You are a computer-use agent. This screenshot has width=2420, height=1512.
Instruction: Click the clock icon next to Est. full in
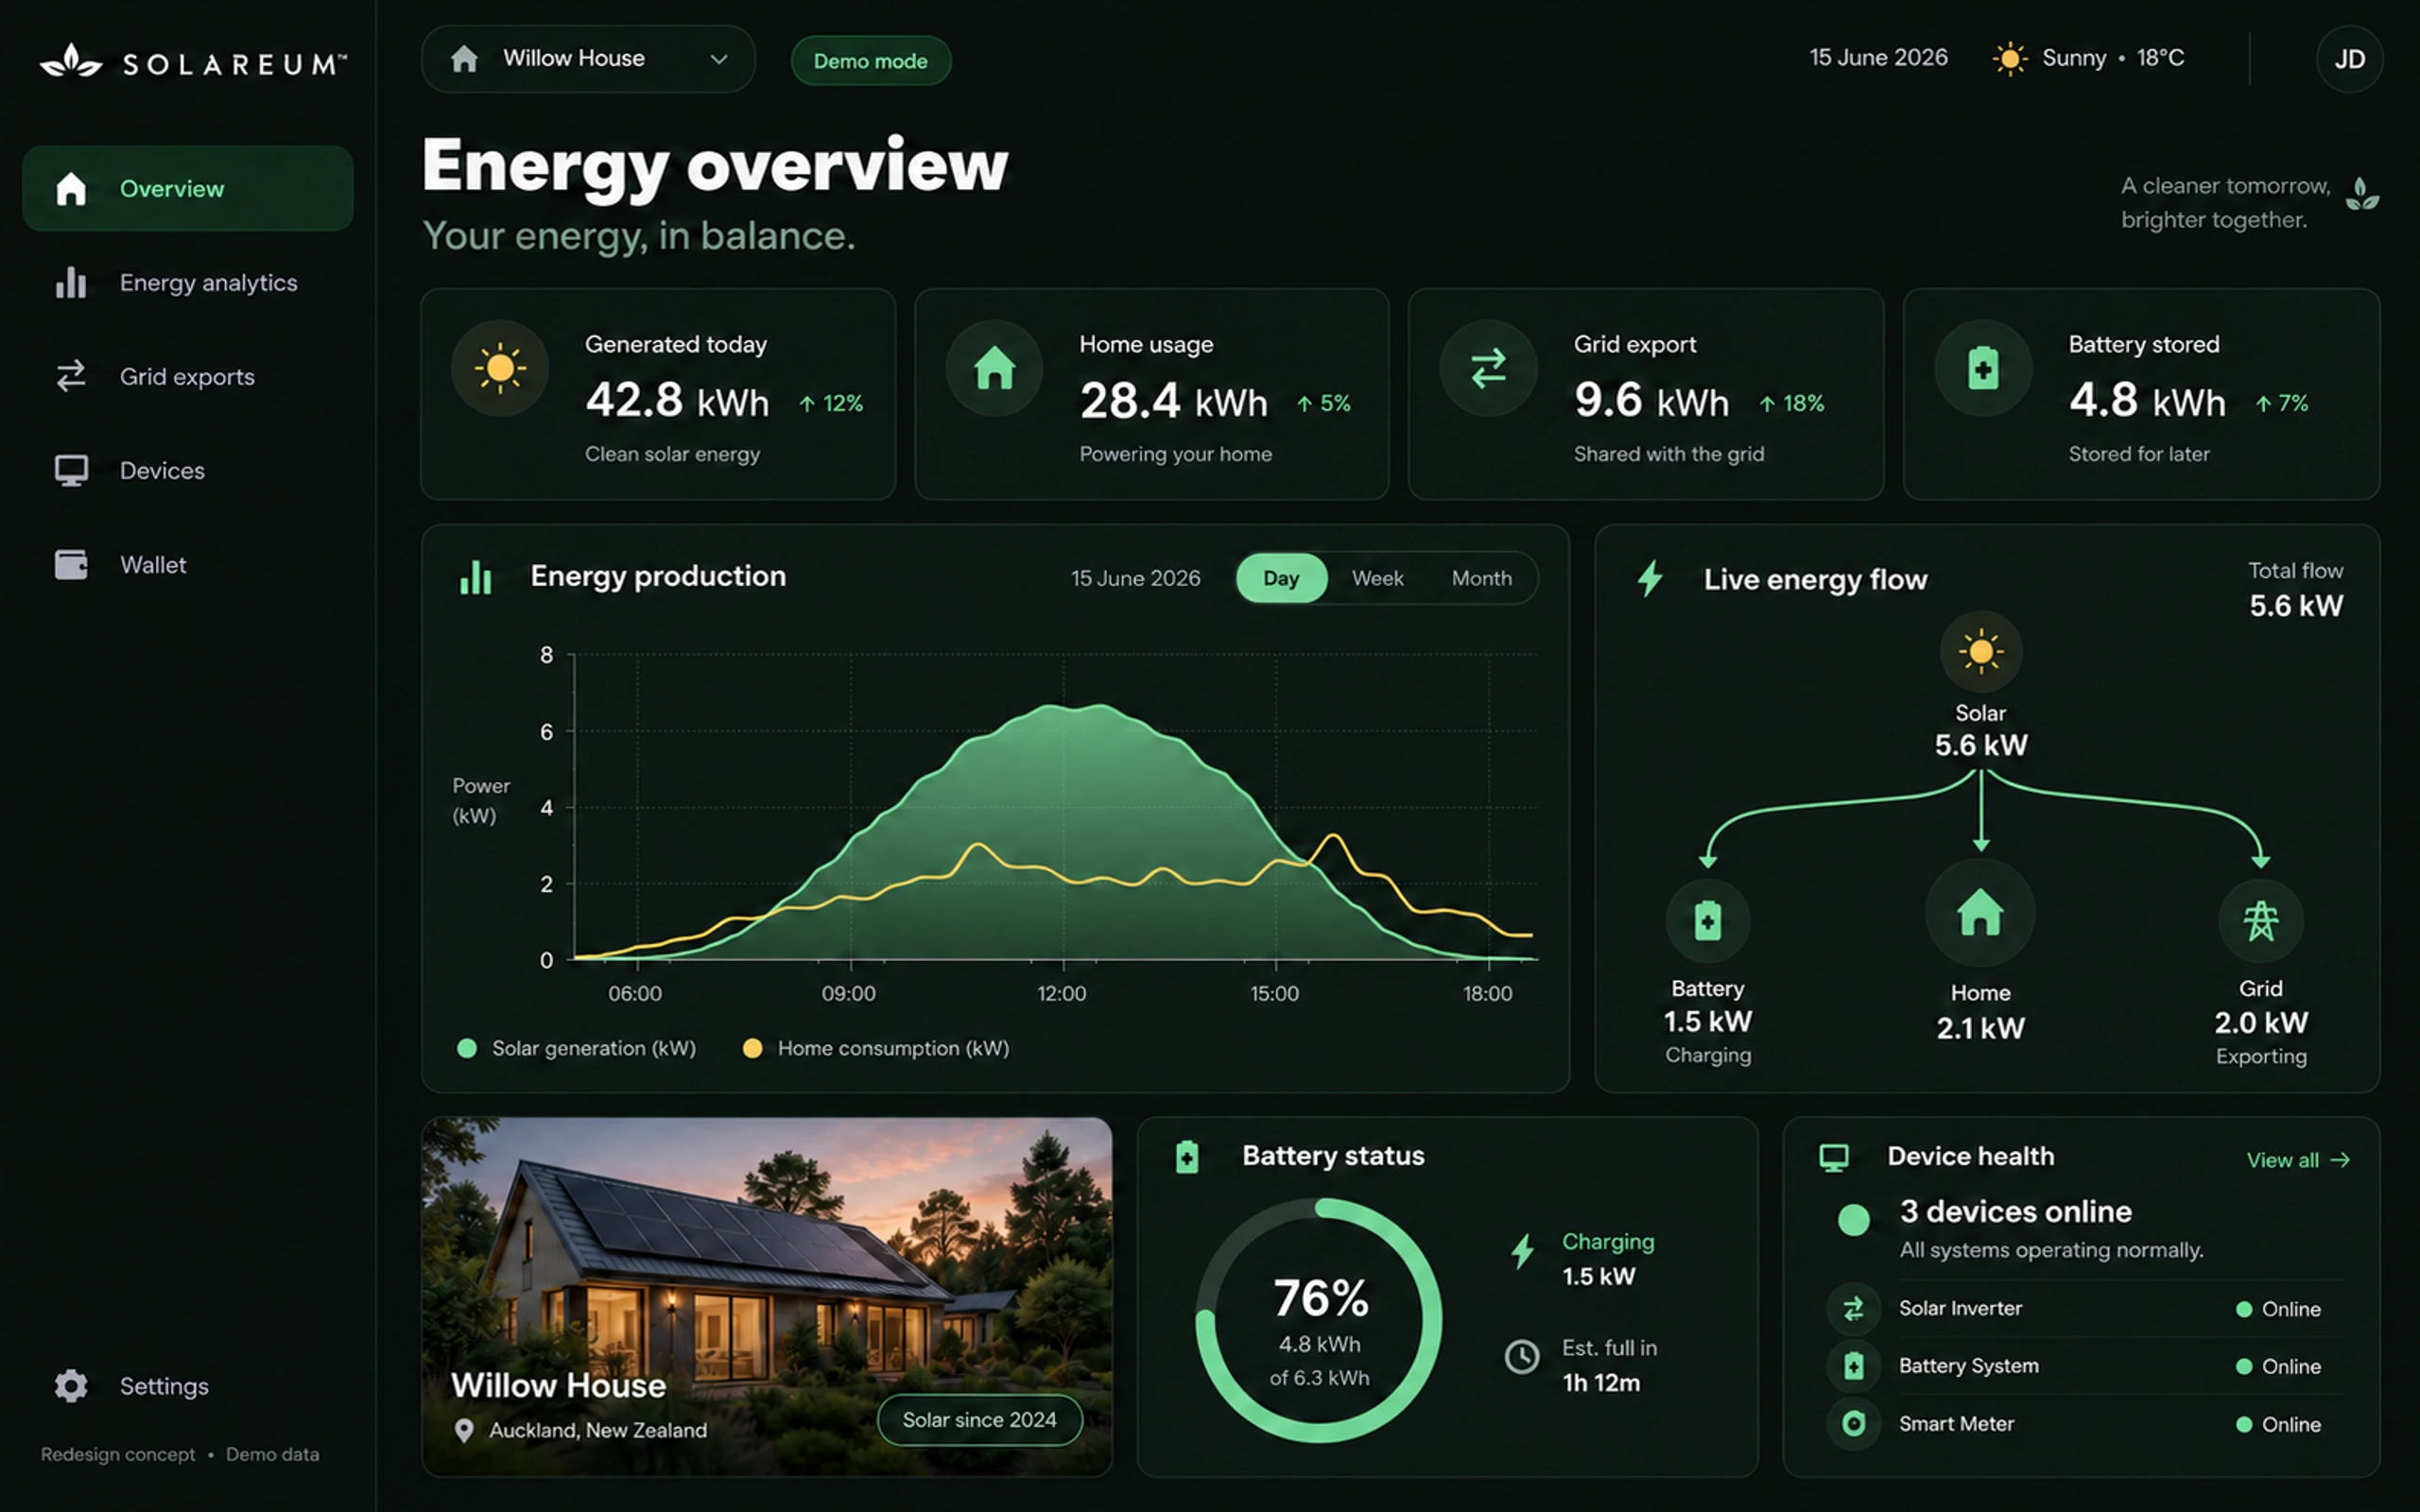point(1522,1357)
